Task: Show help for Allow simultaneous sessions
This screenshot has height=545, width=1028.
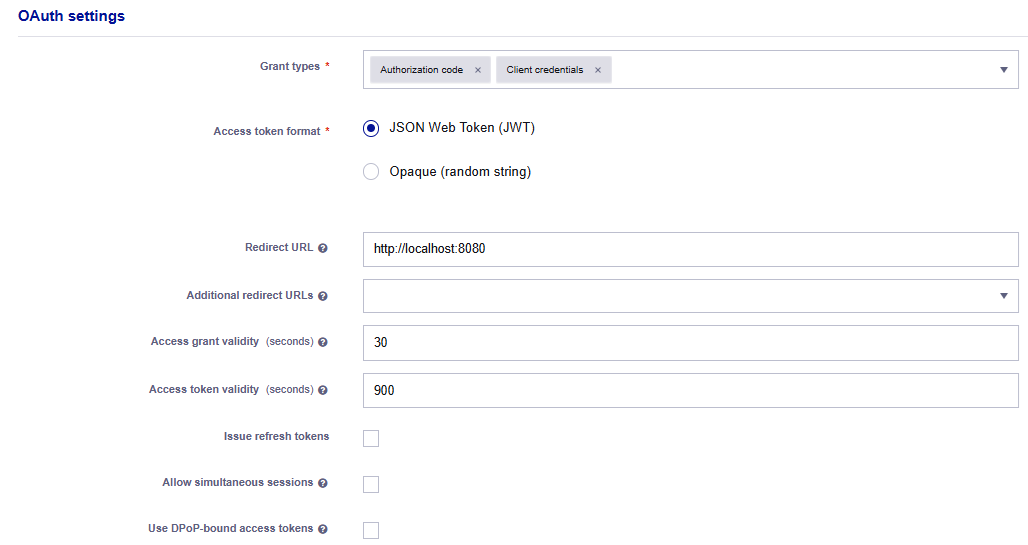Action: coord(323,483)
